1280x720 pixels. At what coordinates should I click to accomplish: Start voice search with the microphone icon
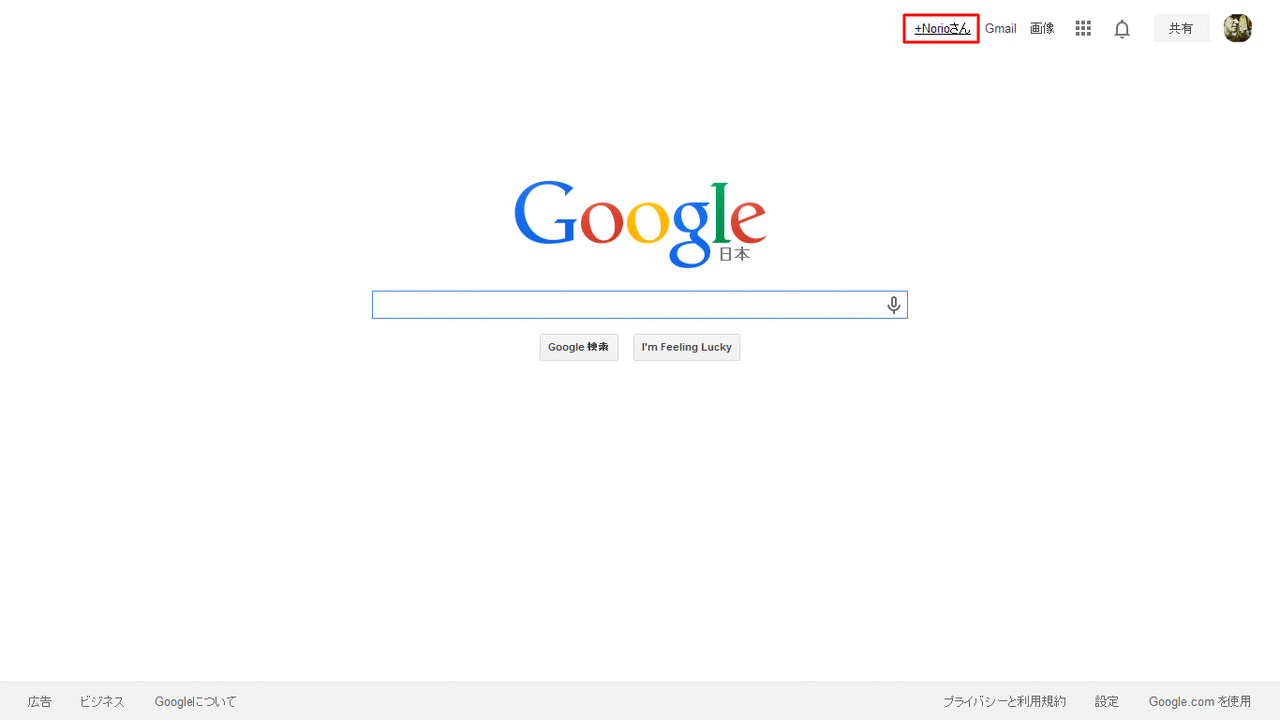(894, 305)
